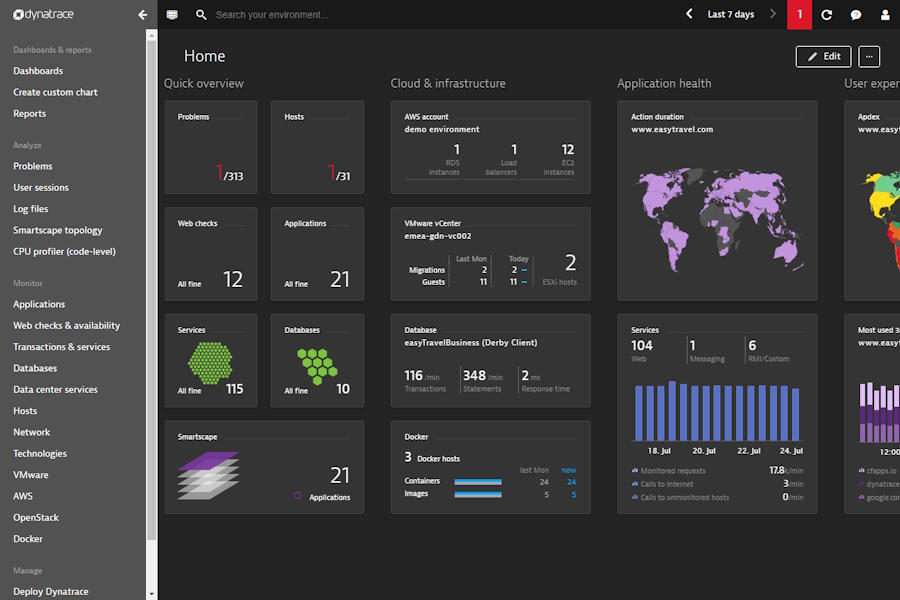Open the more options ellipsis button
The width and height of the screenshot is (900, 600).
869,56
